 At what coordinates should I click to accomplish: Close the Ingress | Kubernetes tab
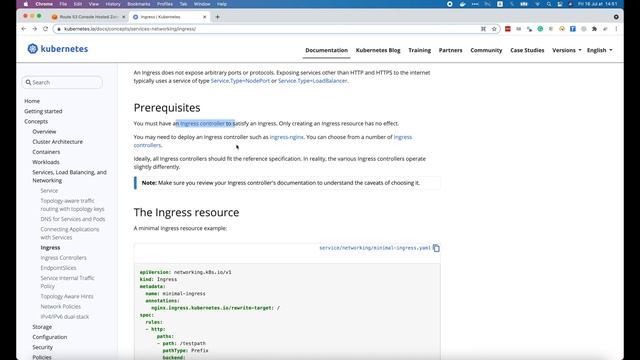coord(204,17)
